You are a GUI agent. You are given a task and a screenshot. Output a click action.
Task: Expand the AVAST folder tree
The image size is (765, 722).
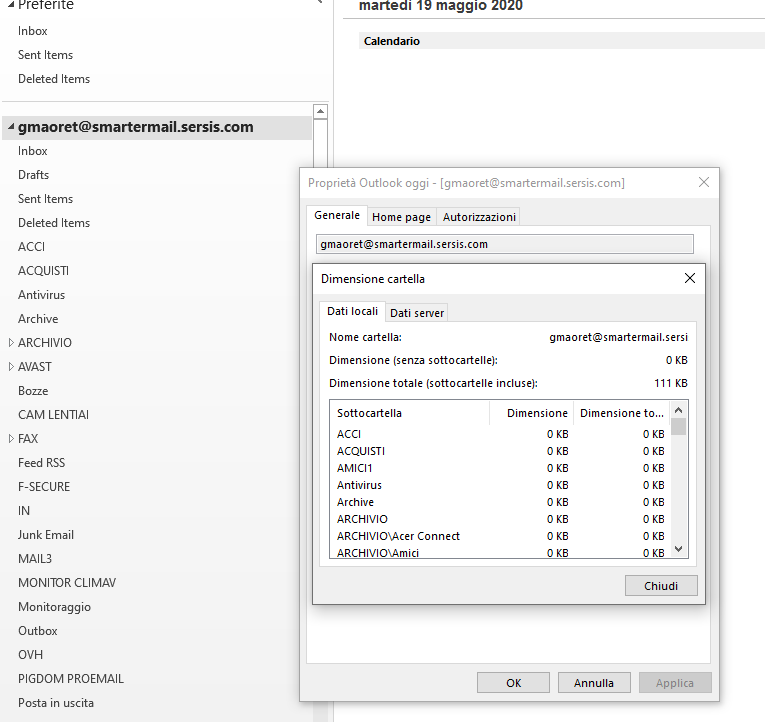pyautogui.click(x=11, y=367)
